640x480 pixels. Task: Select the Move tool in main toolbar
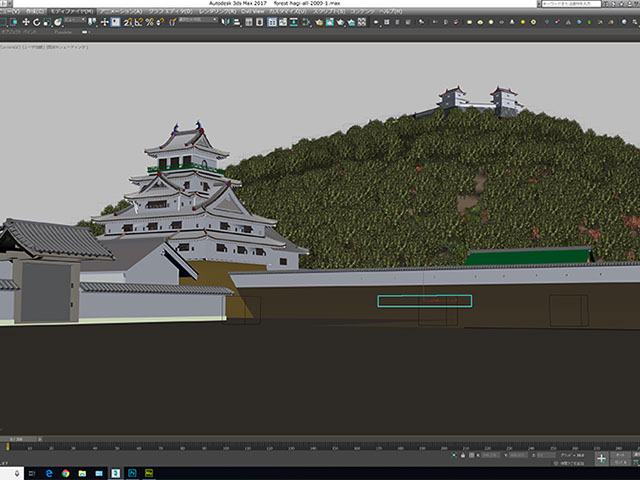coord(26,22)
